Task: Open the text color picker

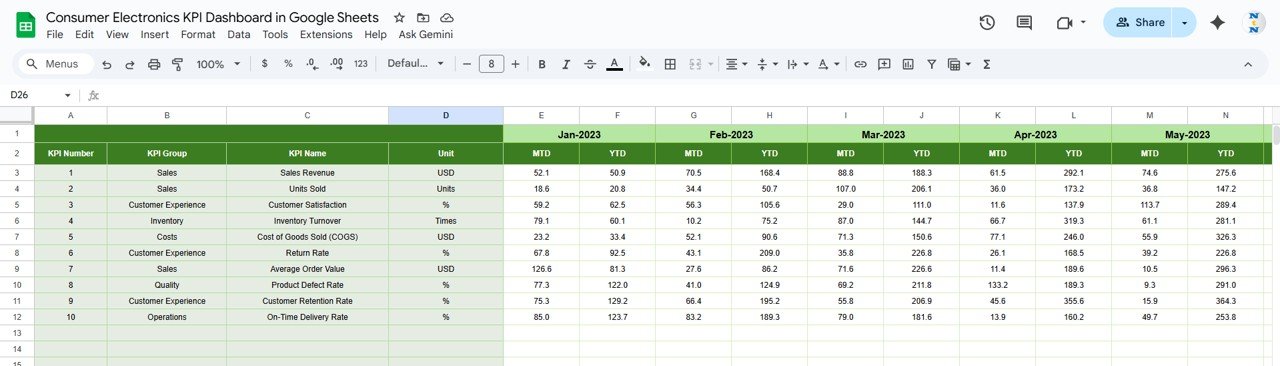Action: click(x=614, y=64)
